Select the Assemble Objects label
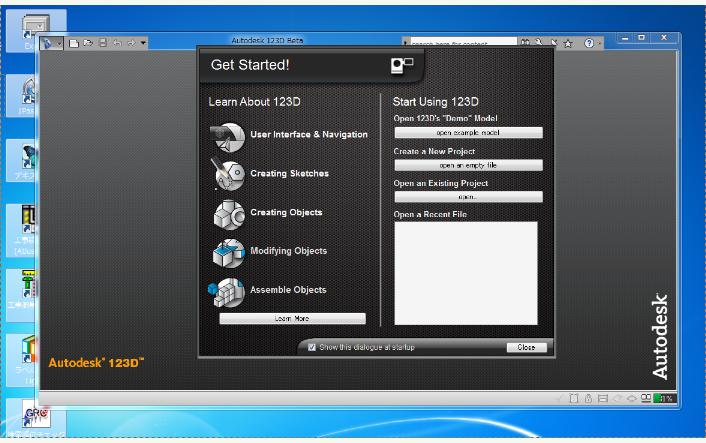This screenshot has height=443, width=706. point(288,290)
